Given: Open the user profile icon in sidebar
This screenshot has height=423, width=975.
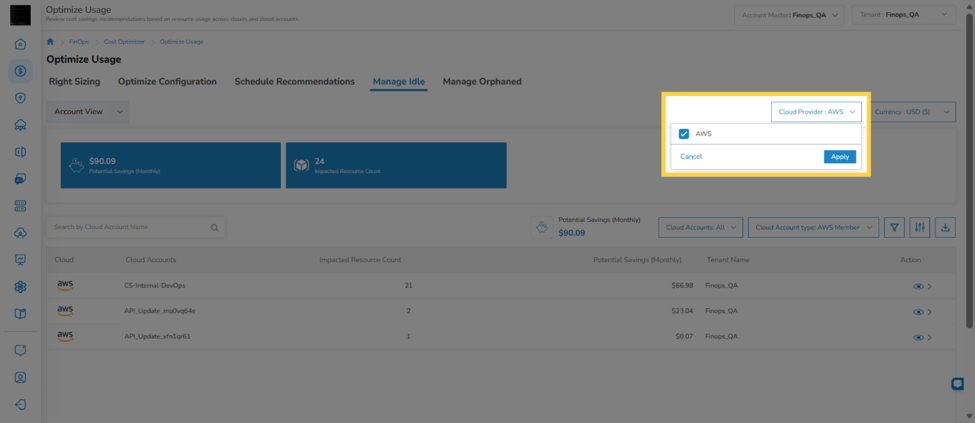Looking at the screenshot, I should click(x=20, y=377).
